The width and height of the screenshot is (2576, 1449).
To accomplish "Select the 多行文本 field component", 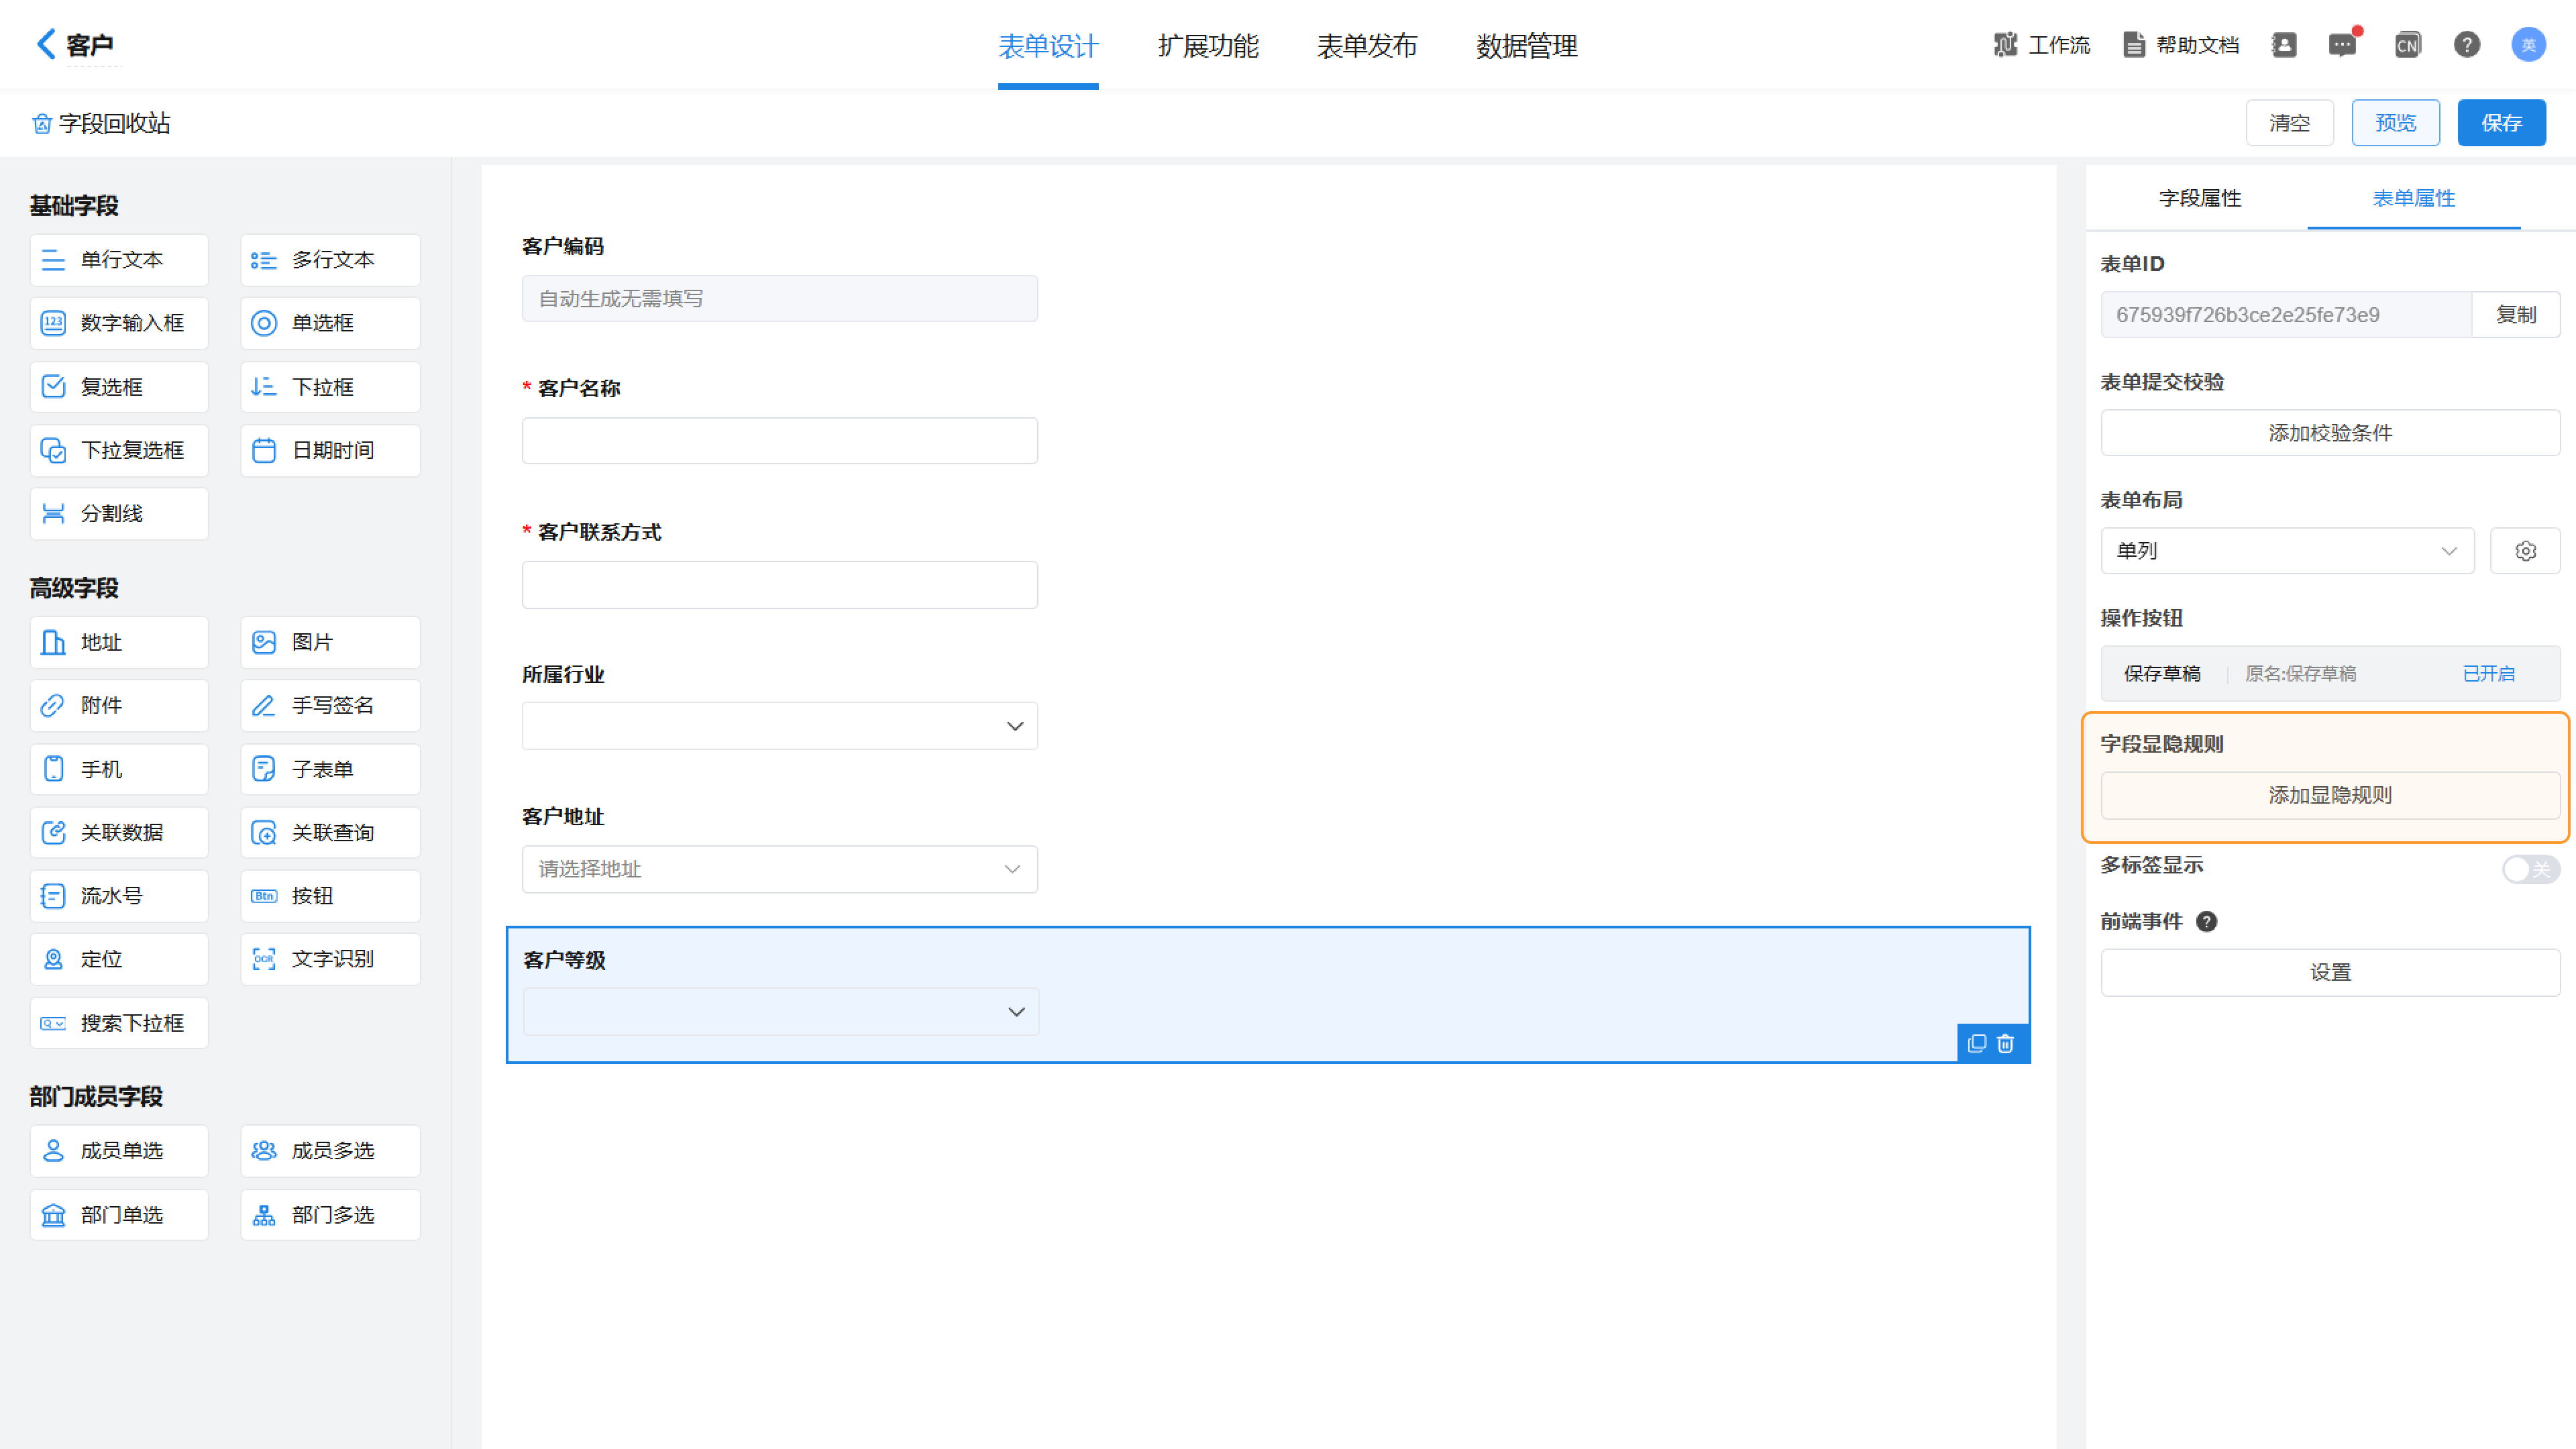I will [330, 260].
